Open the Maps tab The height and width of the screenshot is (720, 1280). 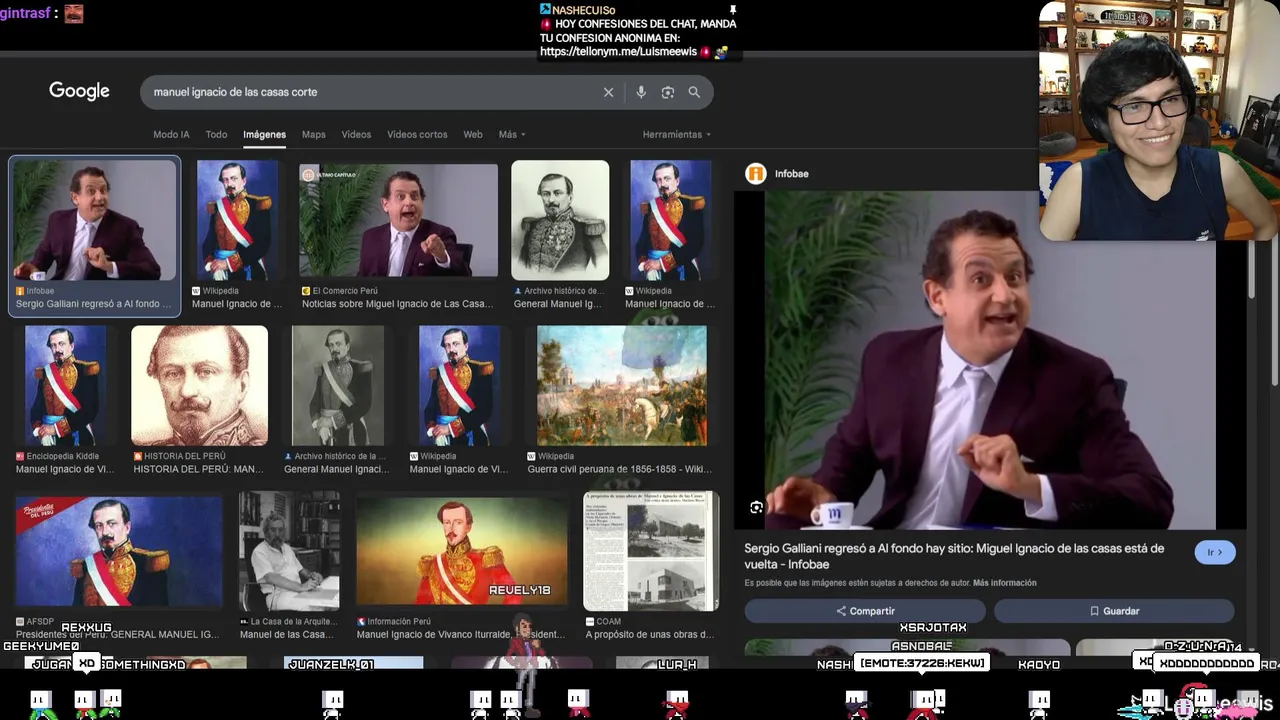tap(314, 134)
